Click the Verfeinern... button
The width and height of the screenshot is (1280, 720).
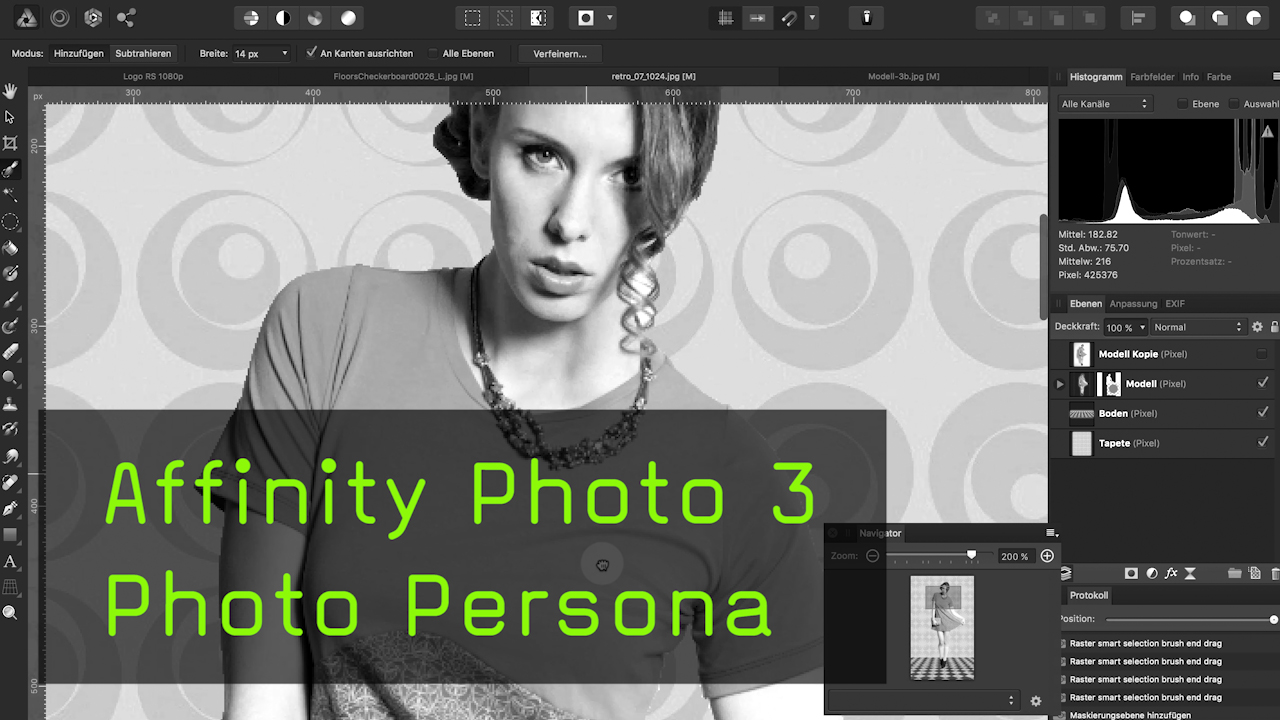560,53
